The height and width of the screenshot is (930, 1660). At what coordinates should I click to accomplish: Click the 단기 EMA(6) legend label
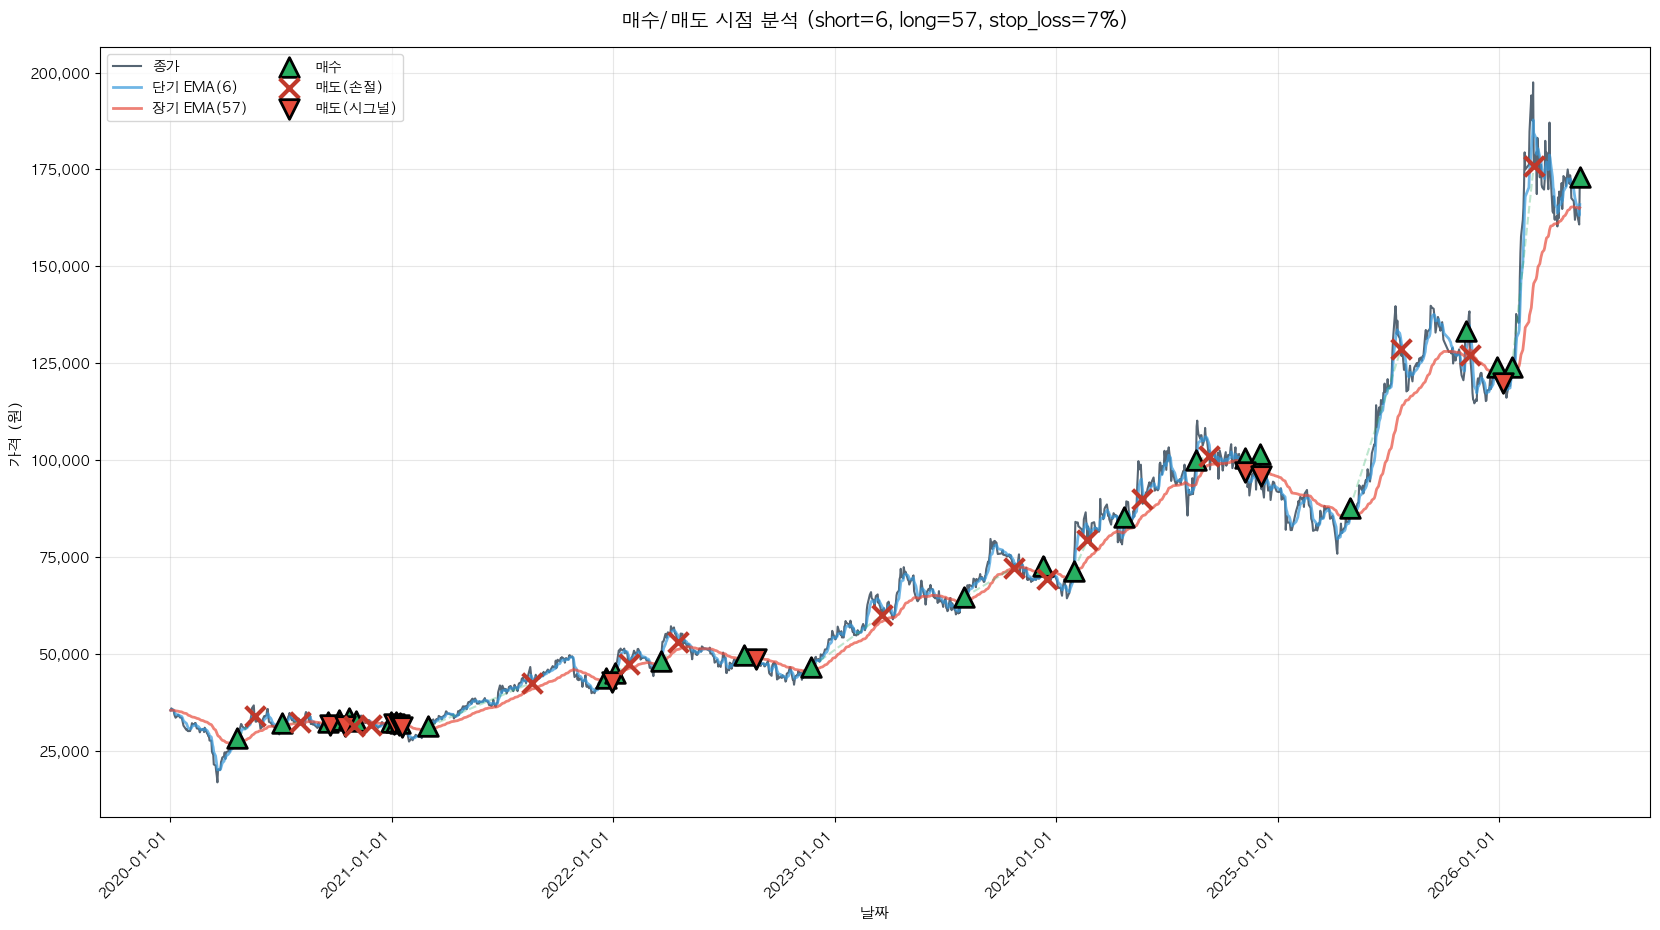(x=195, y=88)
